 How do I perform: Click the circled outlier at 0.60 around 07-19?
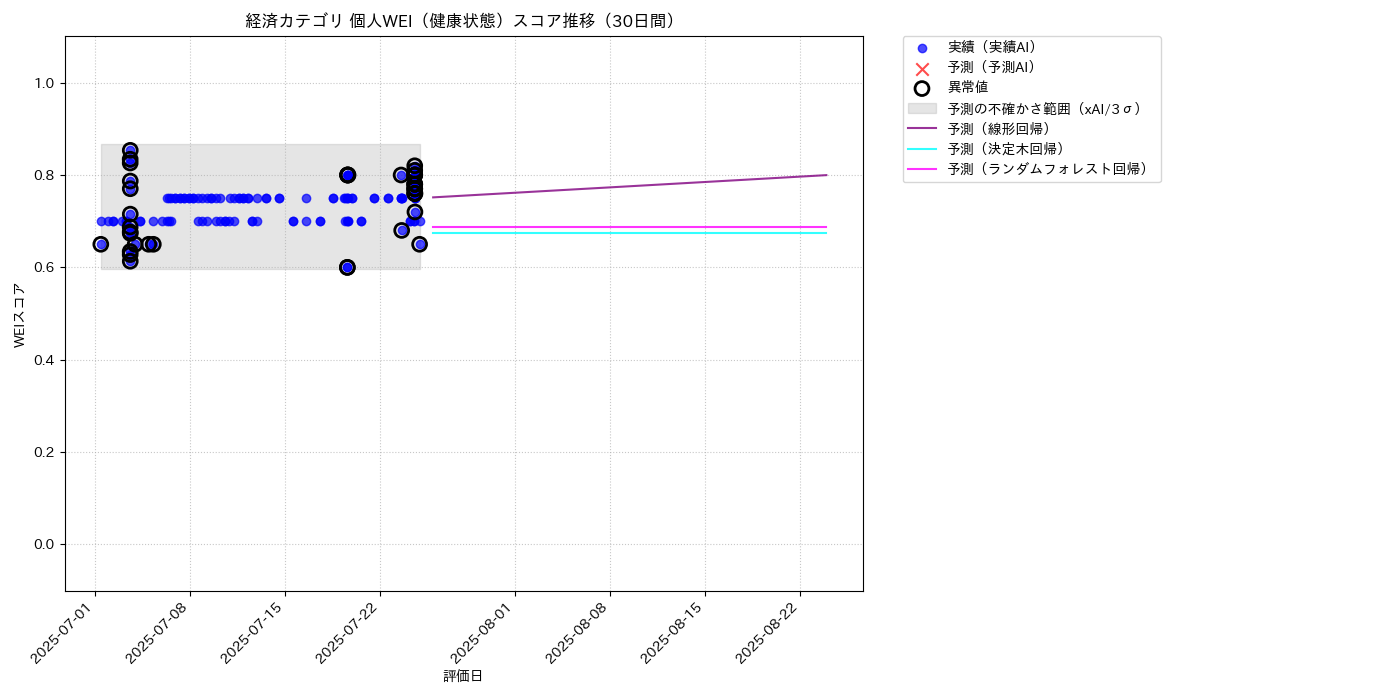coord(347,267)
